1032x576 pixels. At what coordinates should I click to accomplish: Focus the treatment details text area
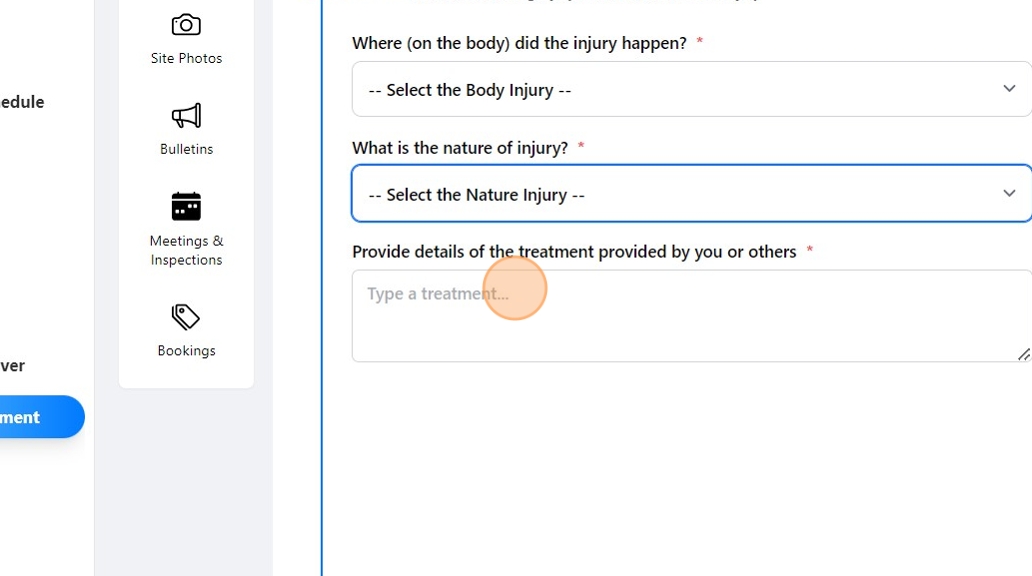click(x=690, y=316)
